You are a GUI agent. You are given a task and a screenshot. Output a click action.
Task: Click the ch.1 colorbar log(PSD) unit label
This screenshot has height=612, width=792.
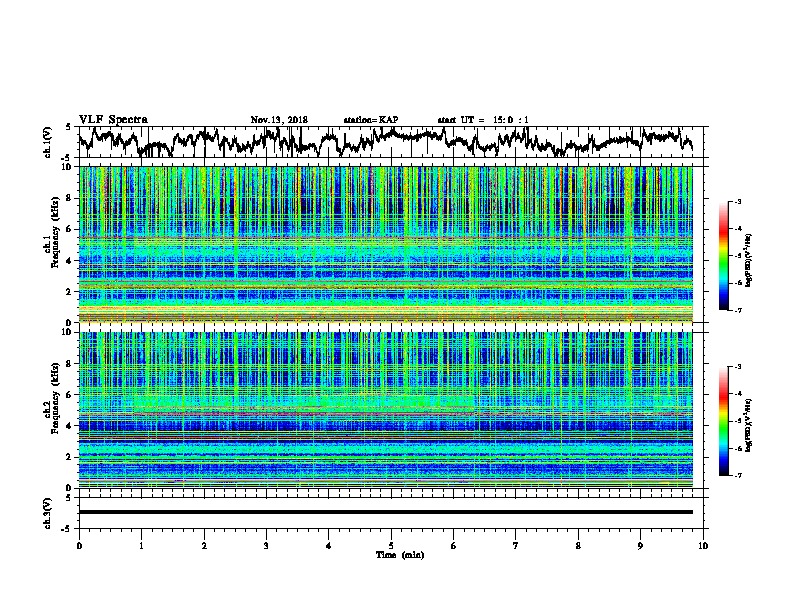[748, 261]
